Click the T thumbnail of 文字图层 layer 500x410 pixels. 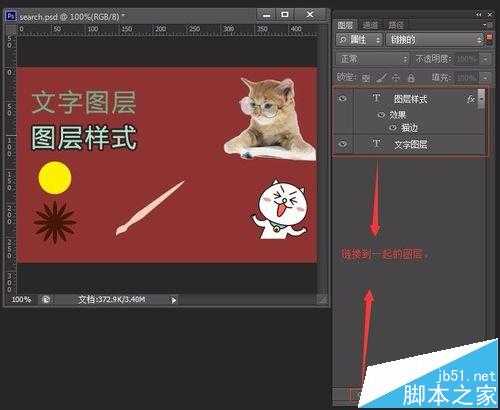[376, 144]
